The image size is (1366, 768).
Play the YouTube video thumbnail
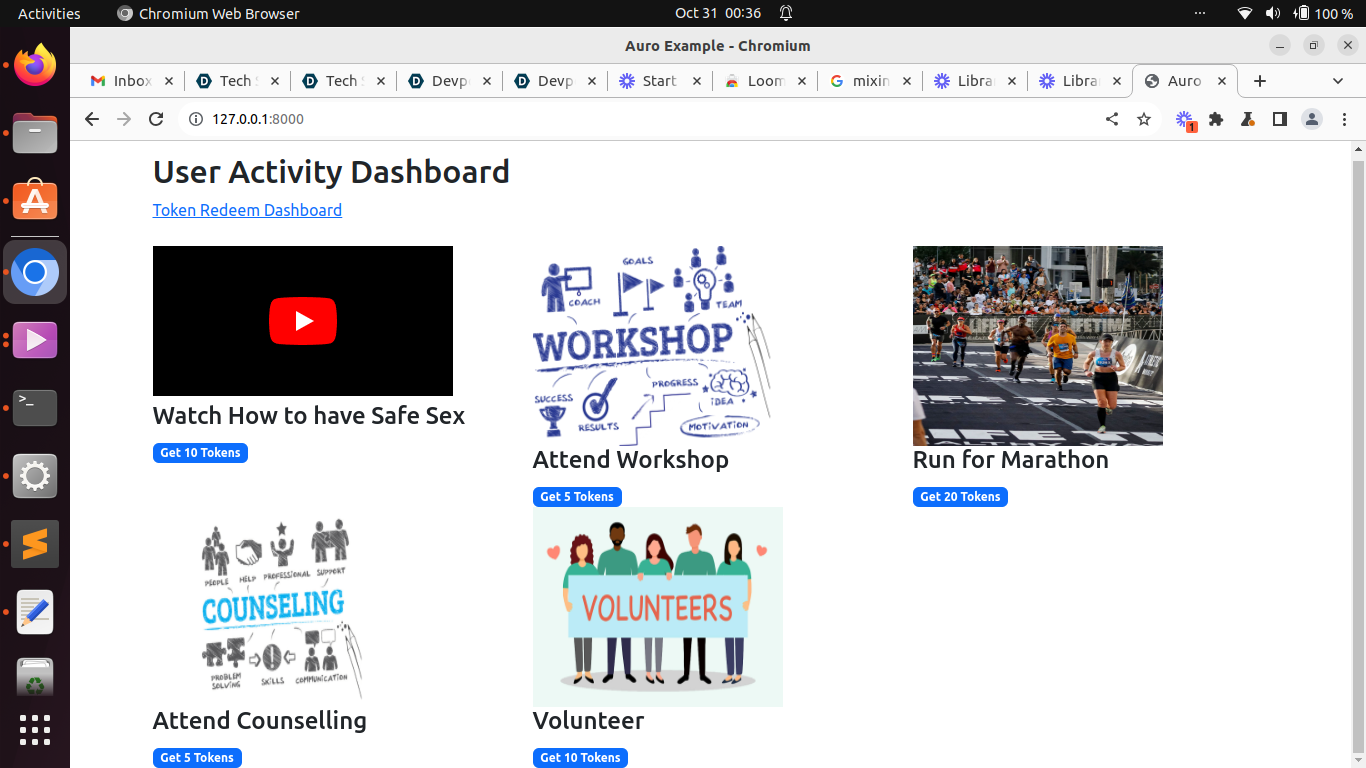click(303, 321)
